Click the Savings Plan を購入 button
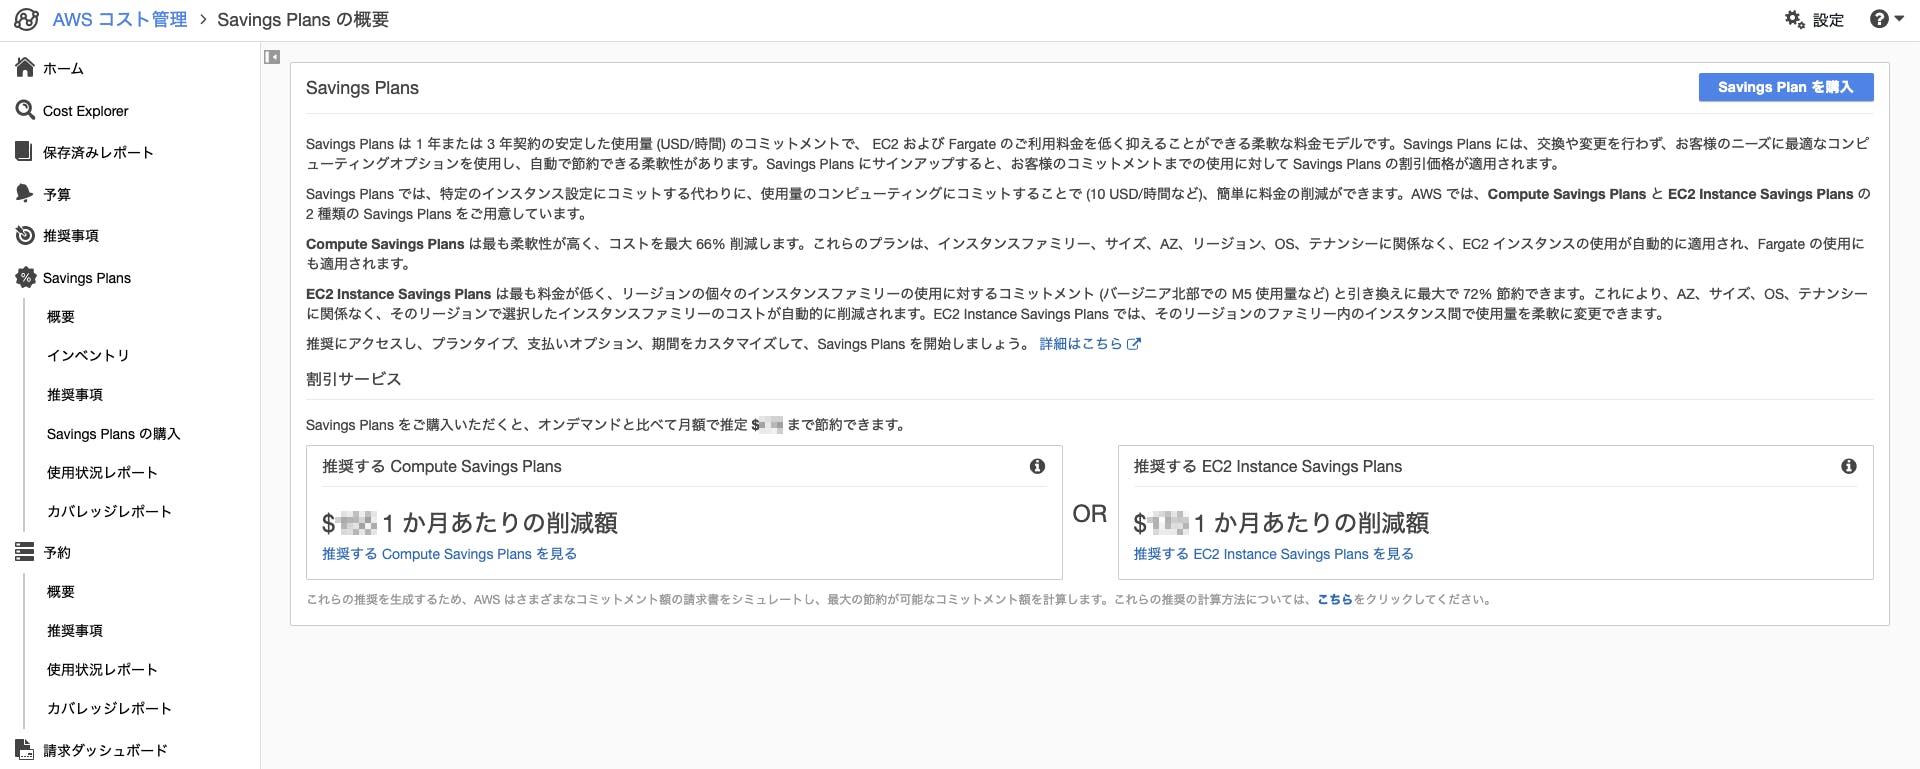 [1786, 87]
